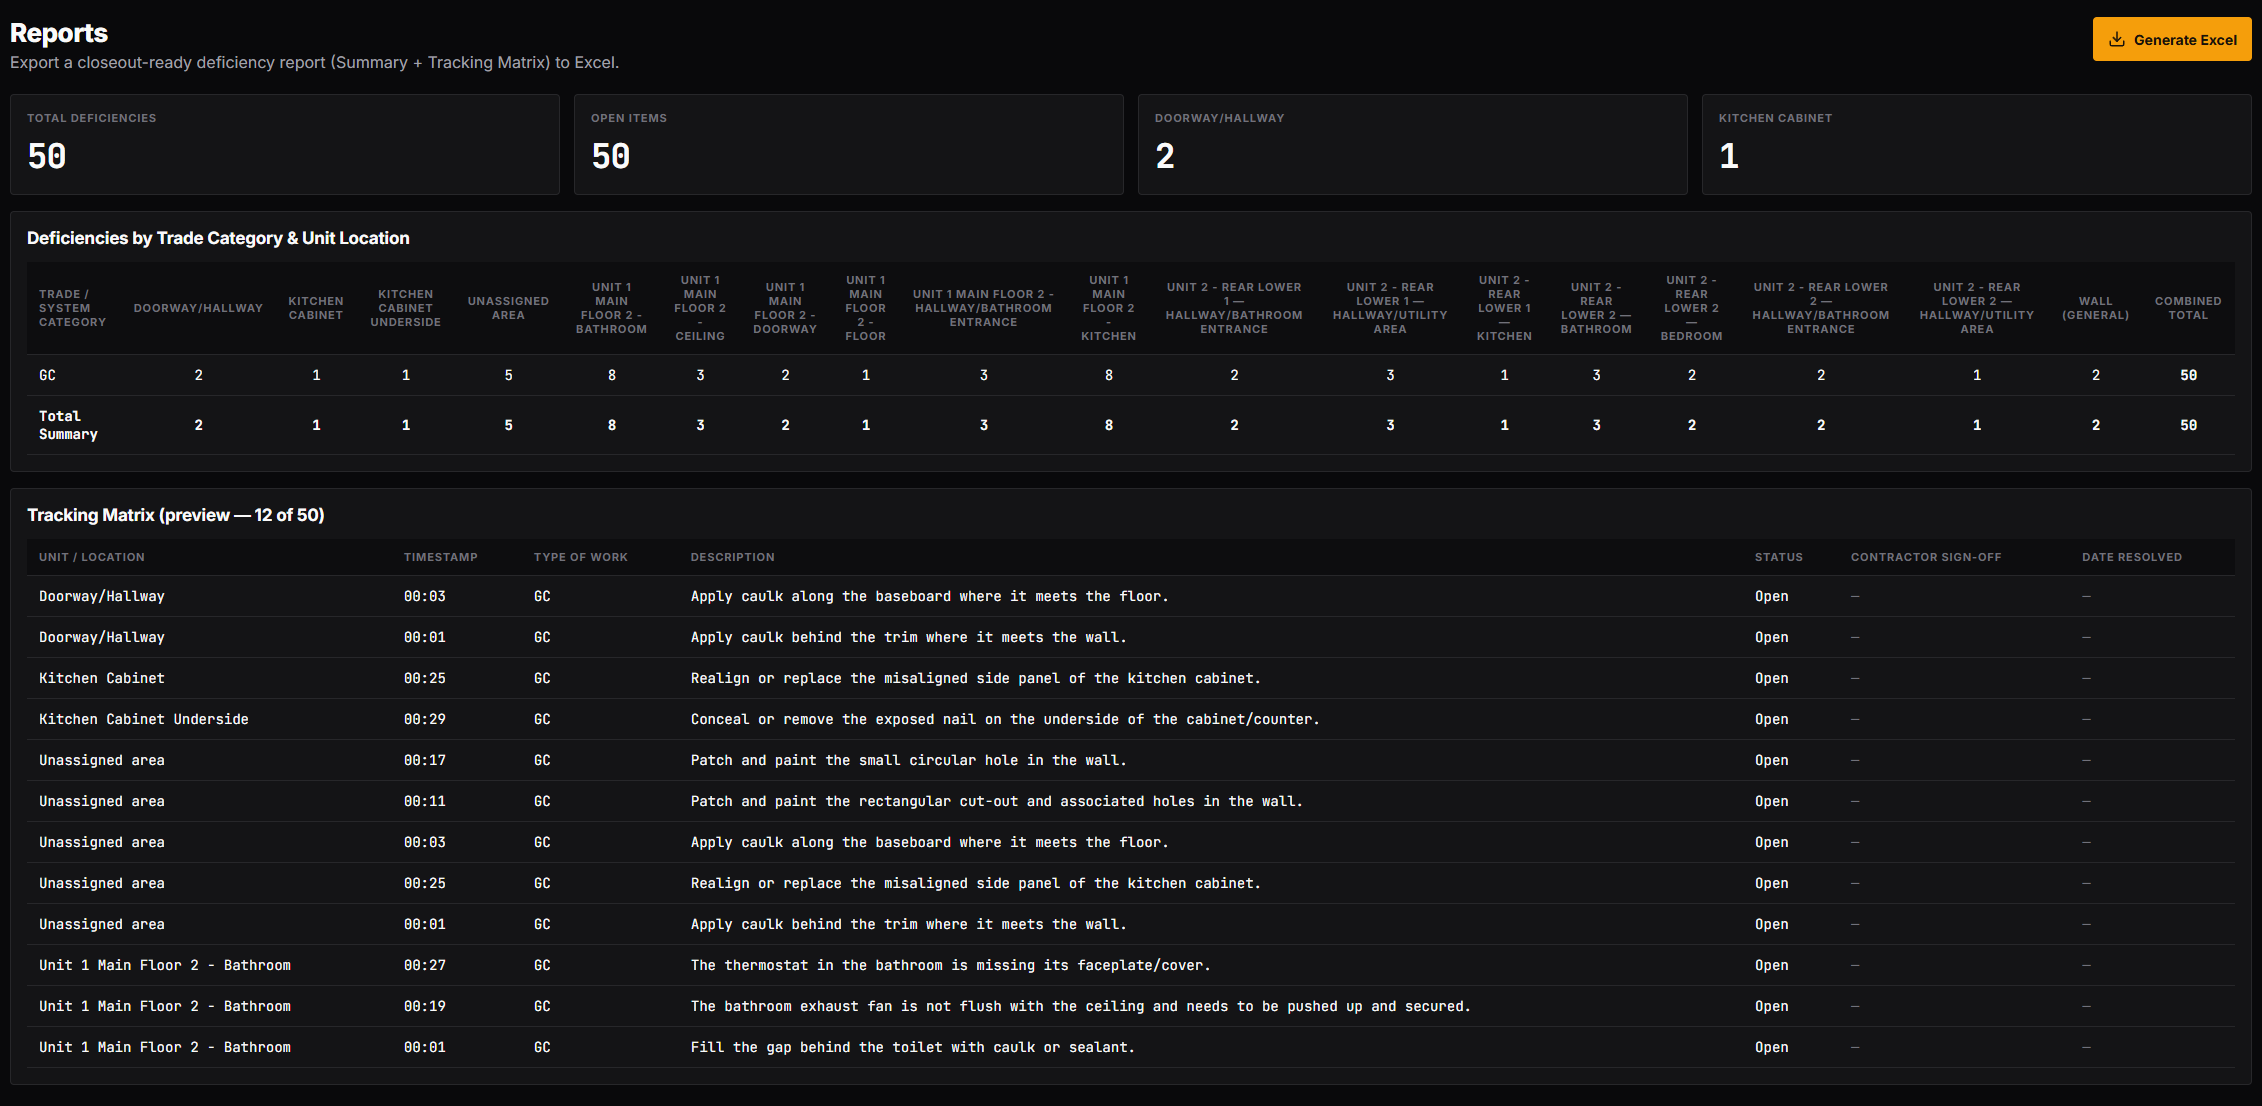This screenshot has width=2262, height=1106.
Task: Click the Unit 1 Main Floor 2 - Ceiling header
Action: [x=700, y=308]
